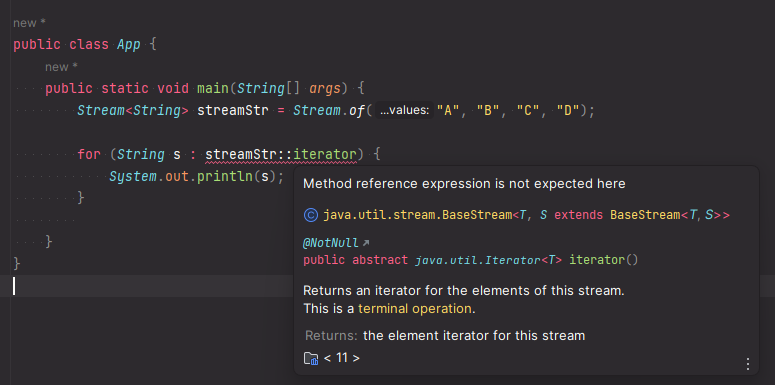Click the 'args' parameter
The width and height of the screenshot is (775, 385).
click(325, 88)
